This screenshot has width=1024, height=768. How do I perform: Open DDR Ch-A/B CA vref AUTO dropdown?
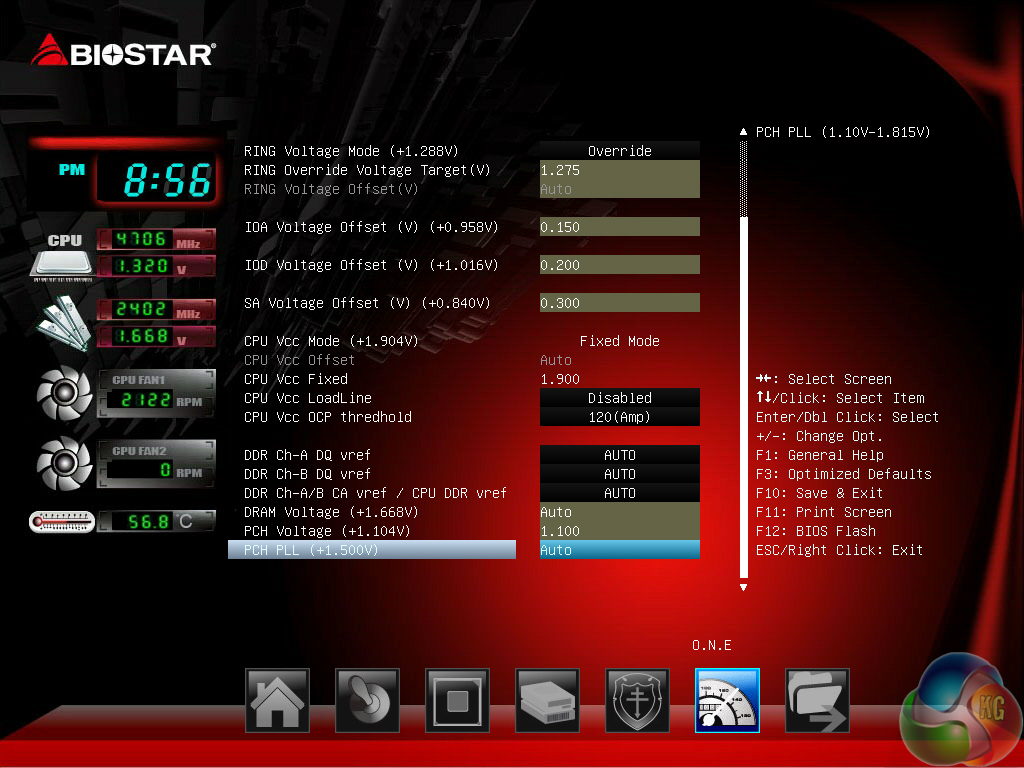click(x=620, y=492)
